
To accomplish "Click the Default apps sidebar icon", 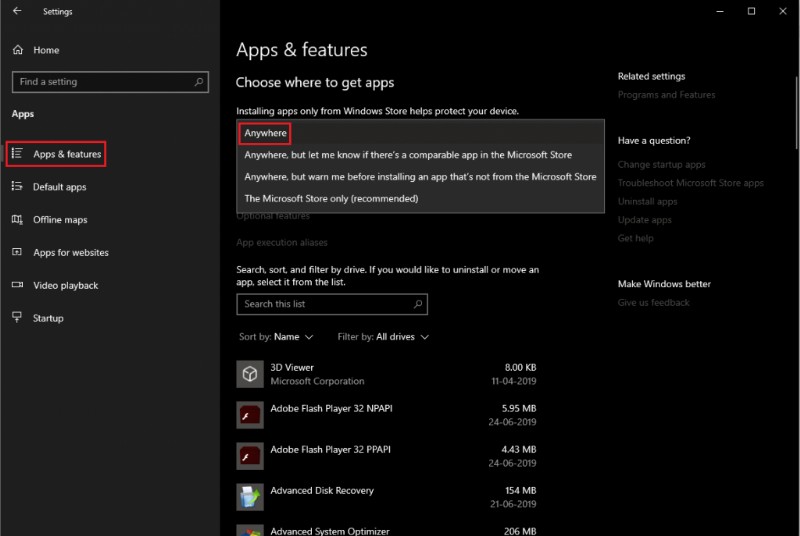I will [17, 186].
